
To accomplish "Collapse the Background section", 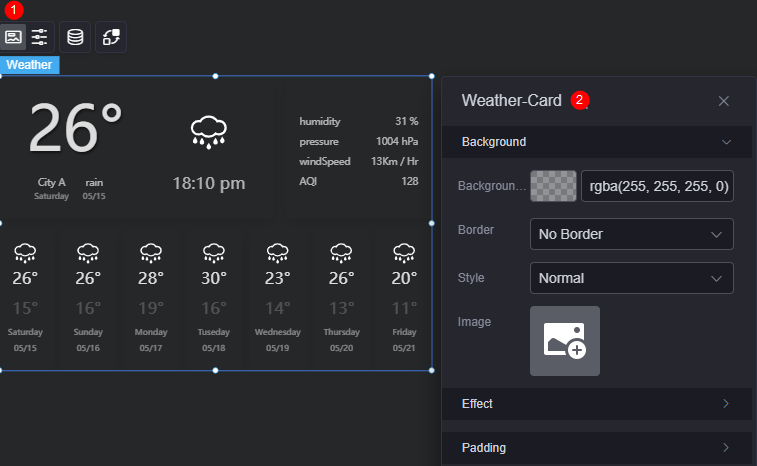I will (597, 142).
